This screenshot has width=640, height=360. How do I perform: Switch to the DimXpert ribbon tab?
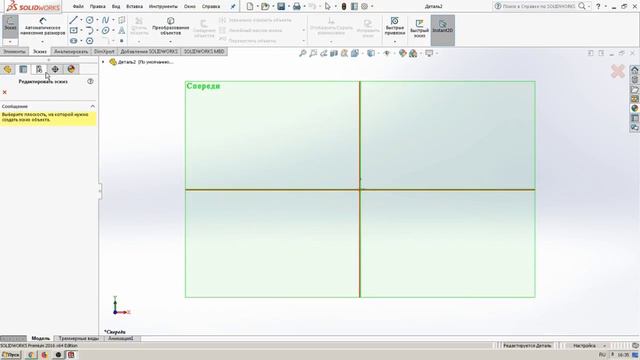pyautogui.click(x=104, y=52)
